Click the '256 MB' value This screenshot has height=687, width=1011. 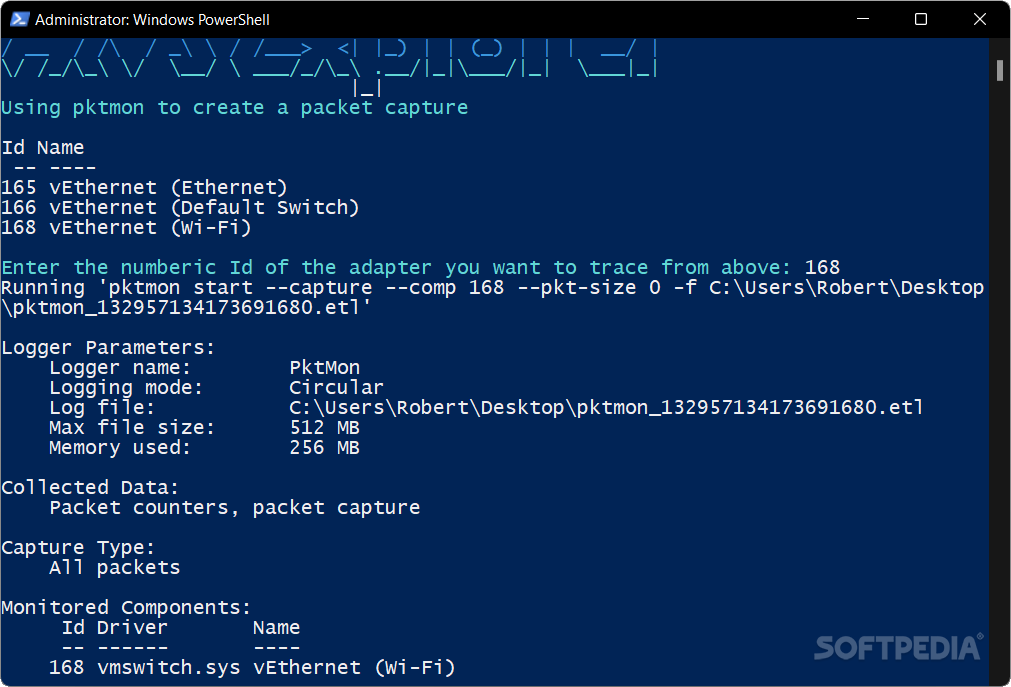point(324,448)
